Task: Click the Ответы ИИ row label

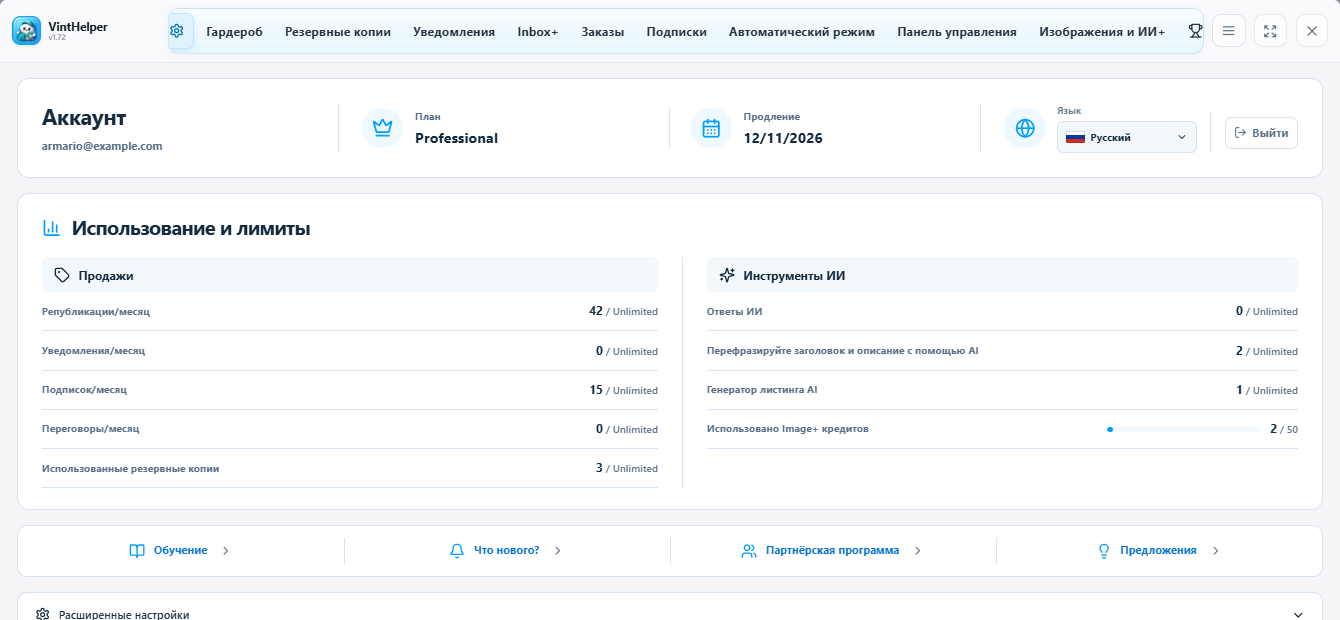Action: click(x=734, y=312)
